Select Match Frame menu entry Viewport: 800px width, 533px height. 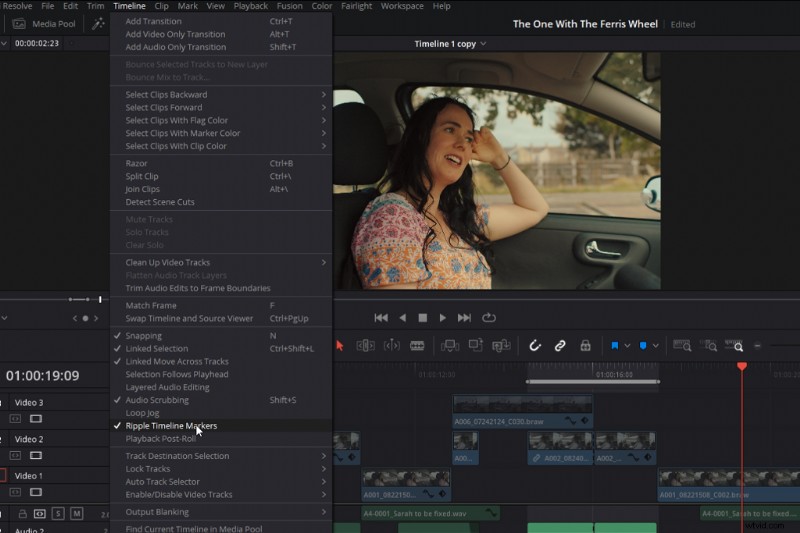(221, 305)
